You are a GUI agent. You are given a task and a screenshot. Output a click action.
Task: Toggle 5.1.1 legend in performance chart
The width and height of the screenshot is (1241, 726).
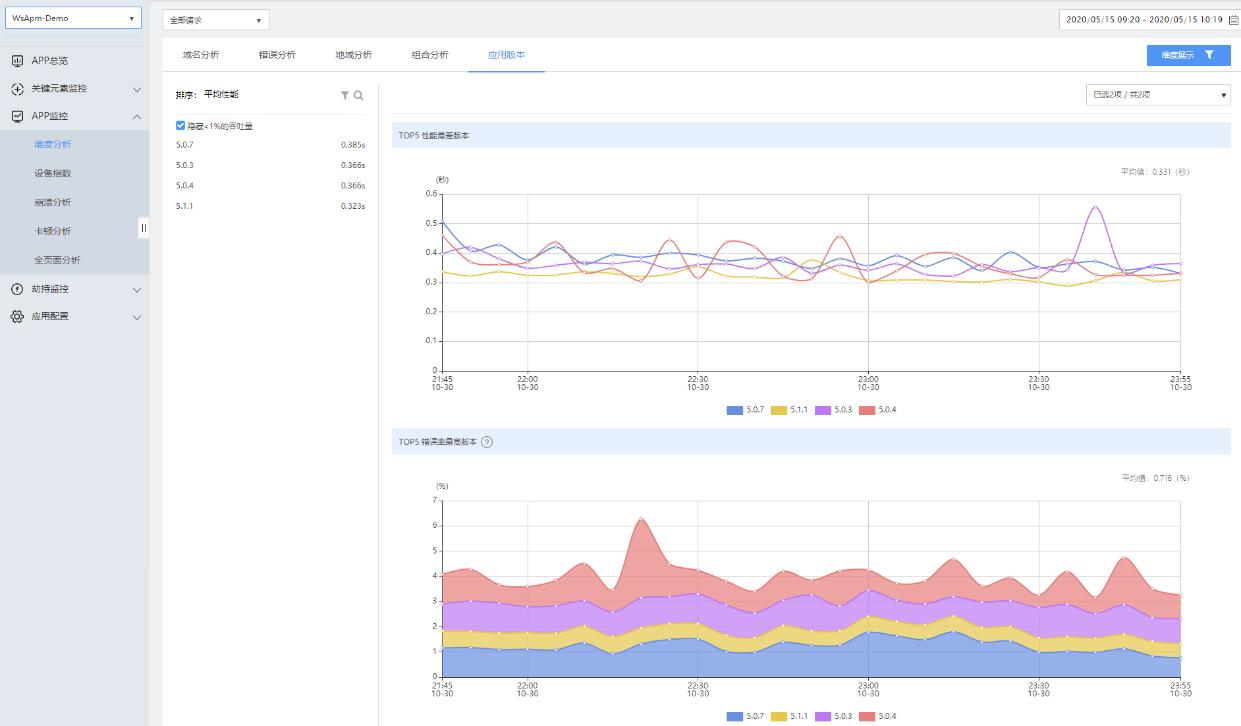[789, 410]
